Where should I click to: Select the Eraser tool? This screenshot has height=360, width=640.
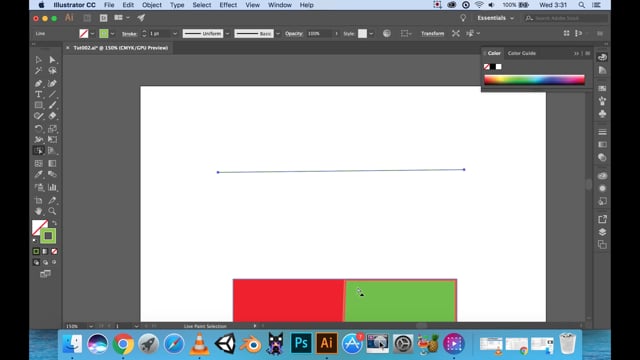point(52,116)
